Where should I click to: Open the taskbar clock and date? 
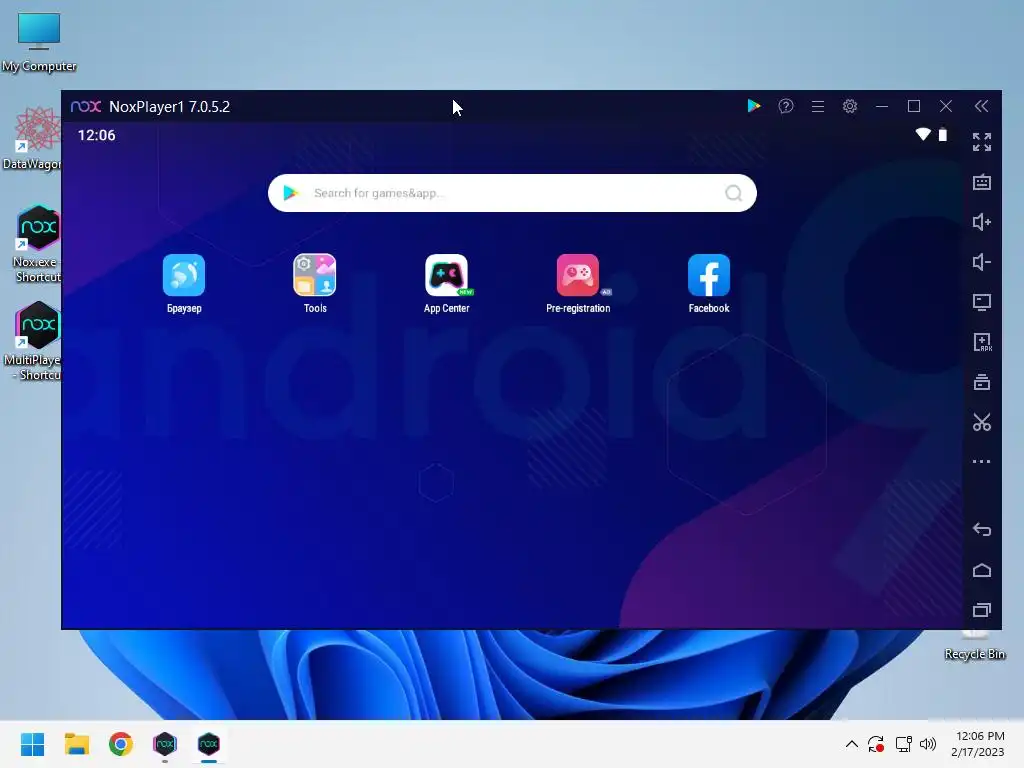point(978,744)
